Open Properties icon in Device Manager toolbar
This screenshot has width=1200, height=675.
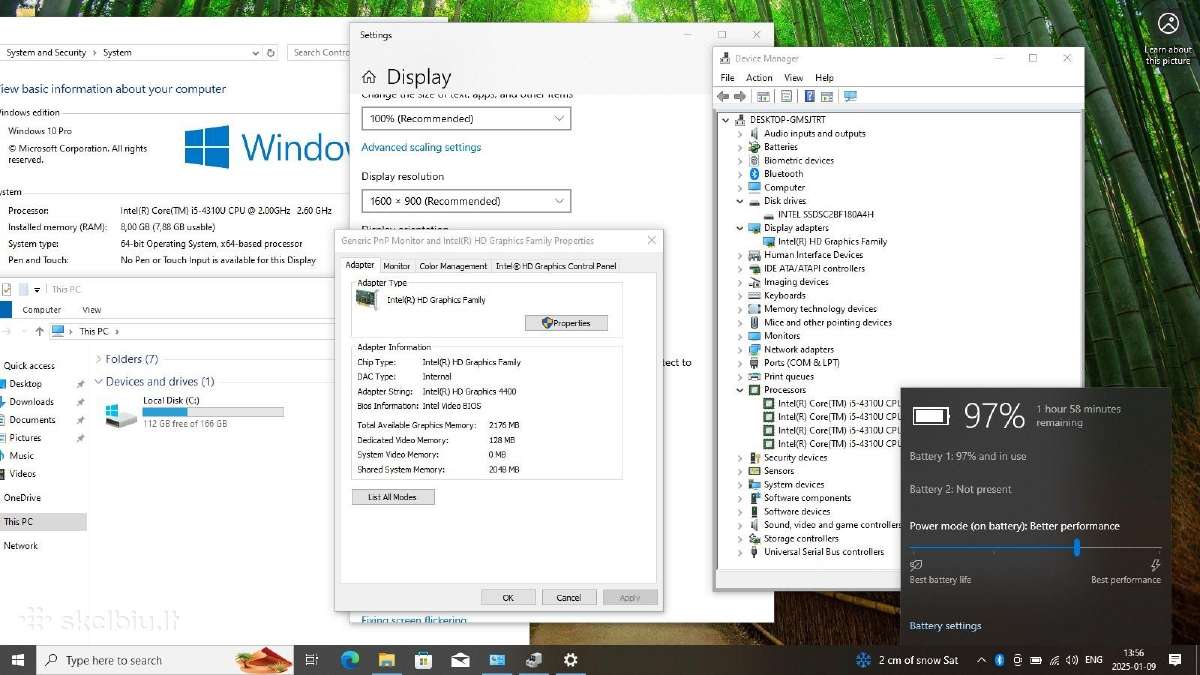(x=786, y=96)
